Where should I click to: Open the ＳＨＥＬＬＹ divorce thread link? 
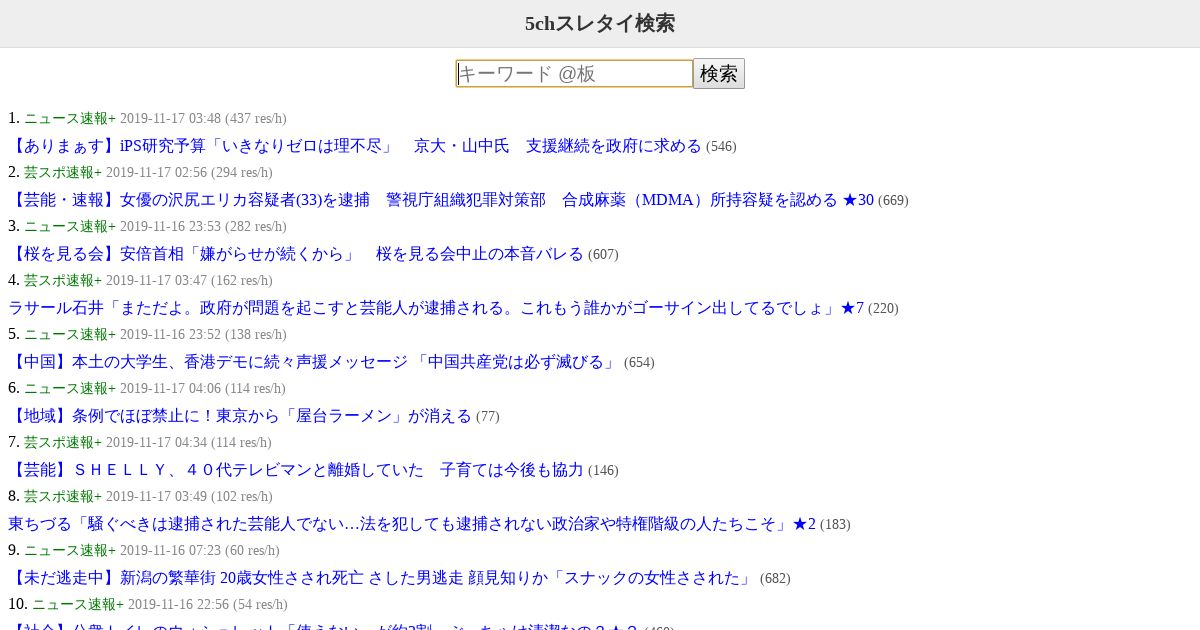296,470
